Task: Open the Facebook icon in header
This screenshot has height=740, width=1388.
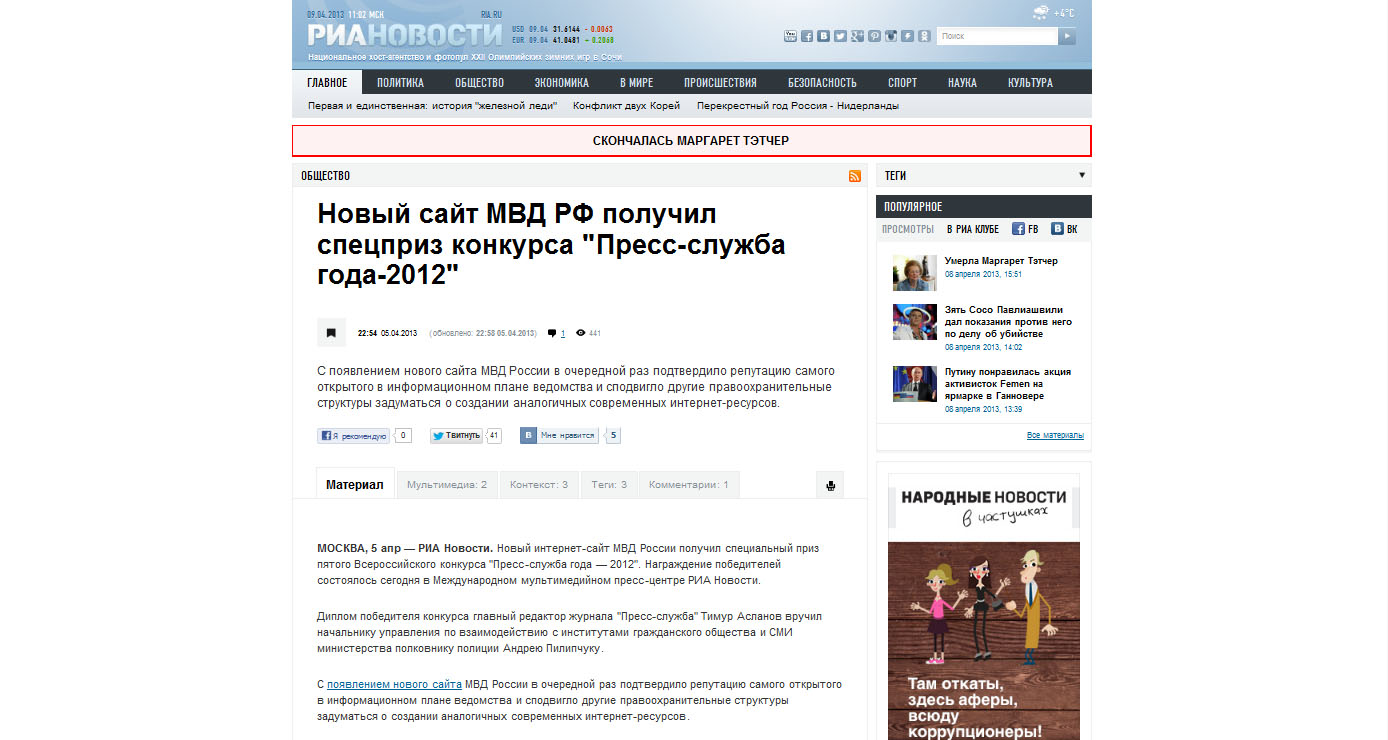Action: 807,36
